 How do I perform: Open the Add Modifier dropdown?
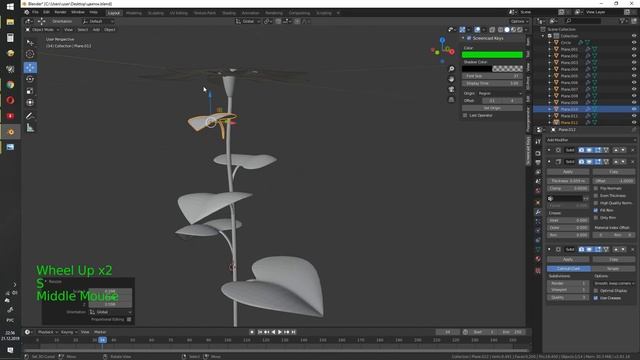pyautogui.click(x=591, y=140)
